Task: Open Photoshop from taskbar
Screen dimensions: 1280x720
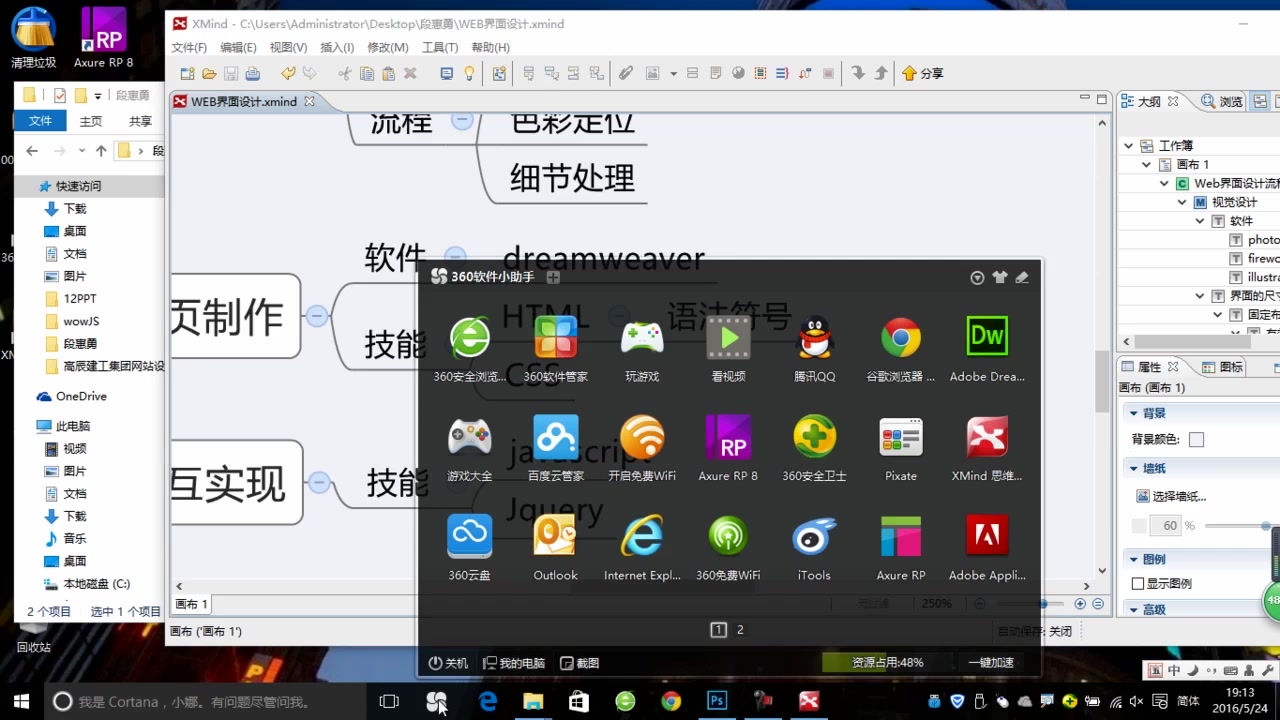Action: pyautogui.click(x=717, y=702)
